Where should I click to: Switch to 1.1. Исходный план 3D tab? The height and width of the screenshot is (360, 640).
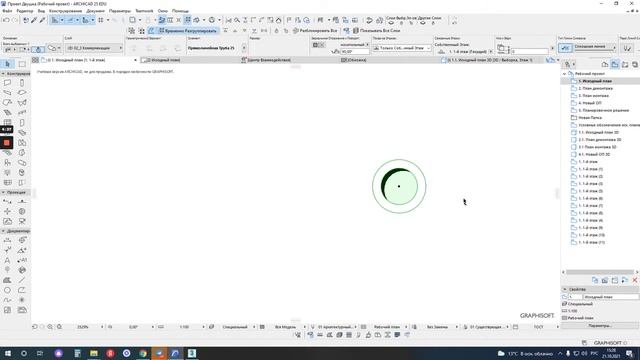click(x=490, y=60)
